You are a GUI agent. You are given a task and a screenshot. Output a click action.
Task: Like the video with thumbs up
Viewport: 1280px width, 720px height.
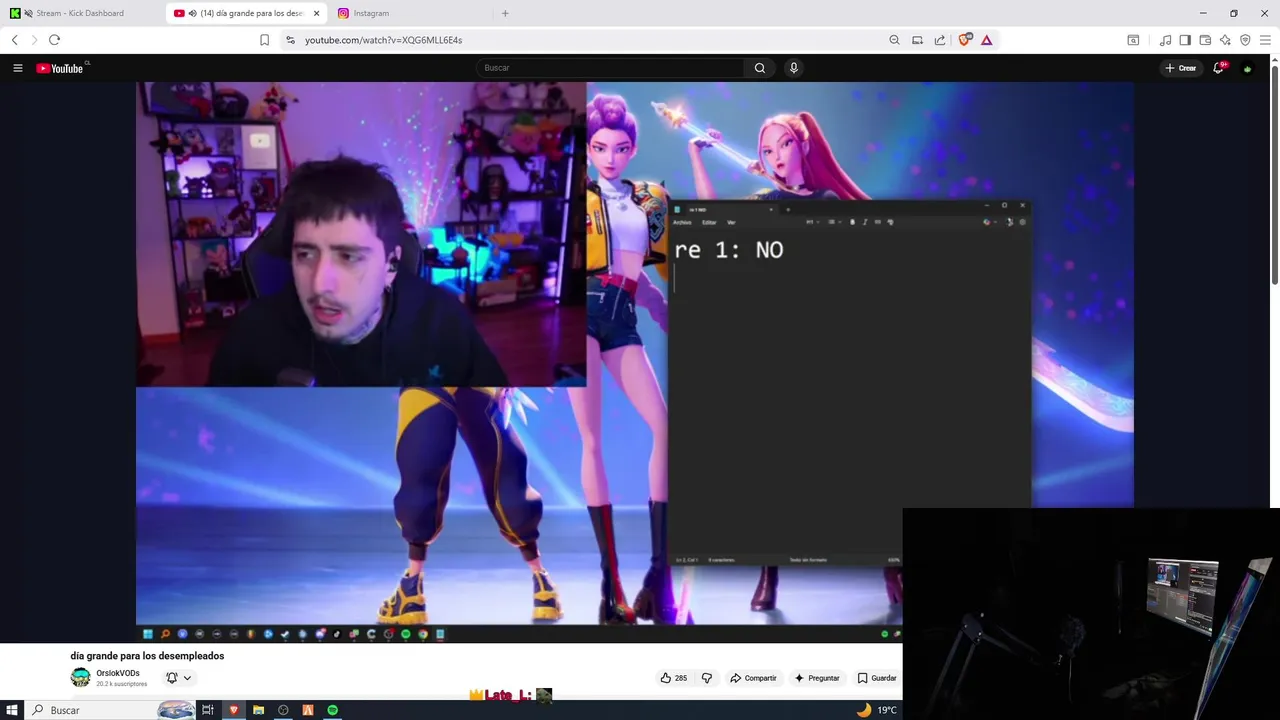coord(673,678)
